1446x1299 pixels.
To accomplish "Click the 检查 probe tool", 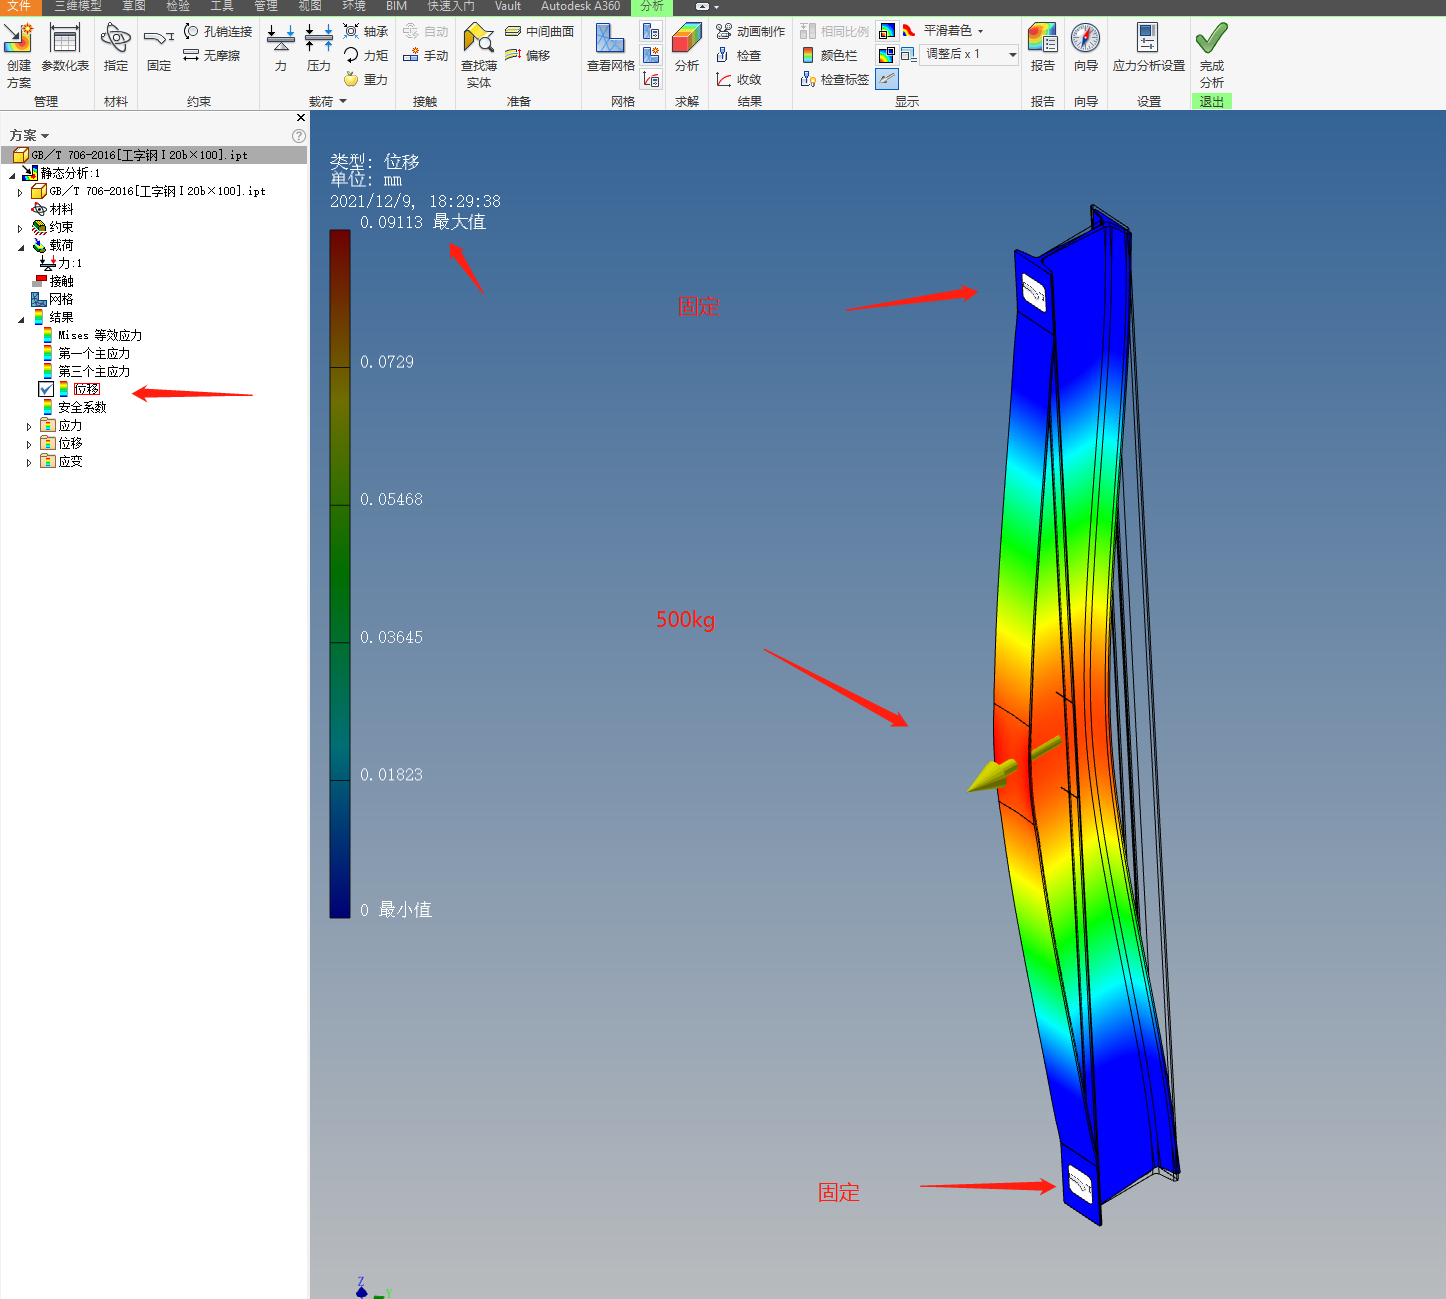I will (739, 55).
